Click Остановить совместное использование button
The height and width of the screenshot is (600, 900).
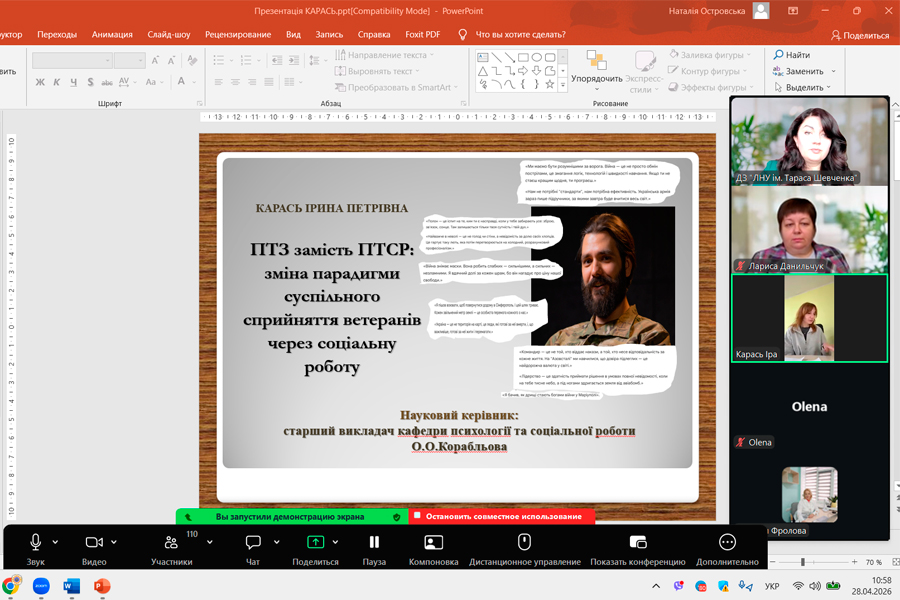(x=502, y=517)
